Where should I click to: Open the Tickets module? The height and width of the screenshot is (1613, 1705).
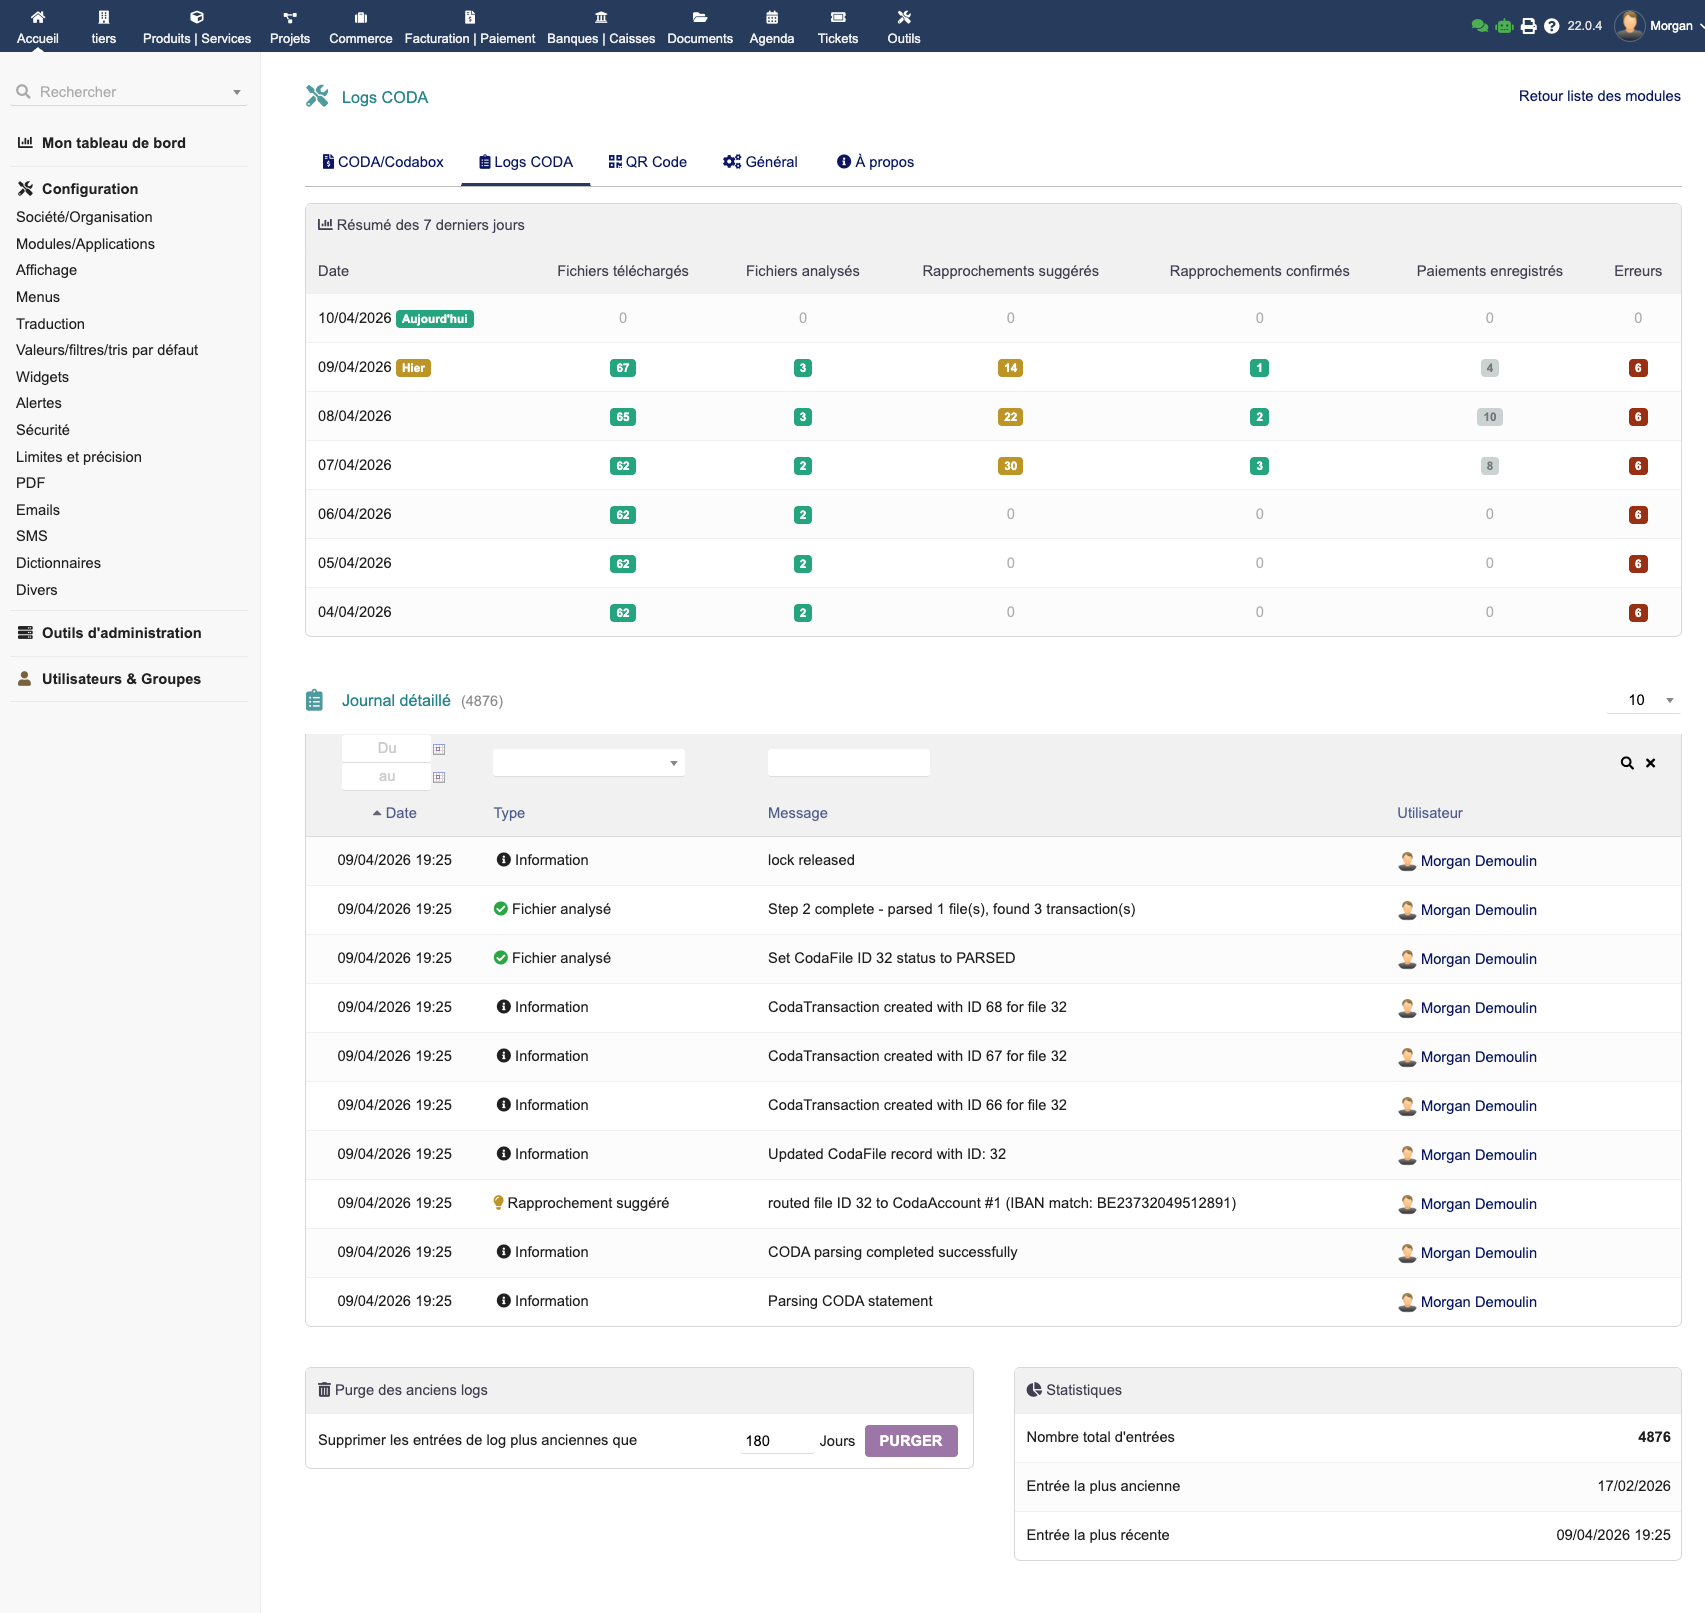pyautogui.click(x=837, y=26)
